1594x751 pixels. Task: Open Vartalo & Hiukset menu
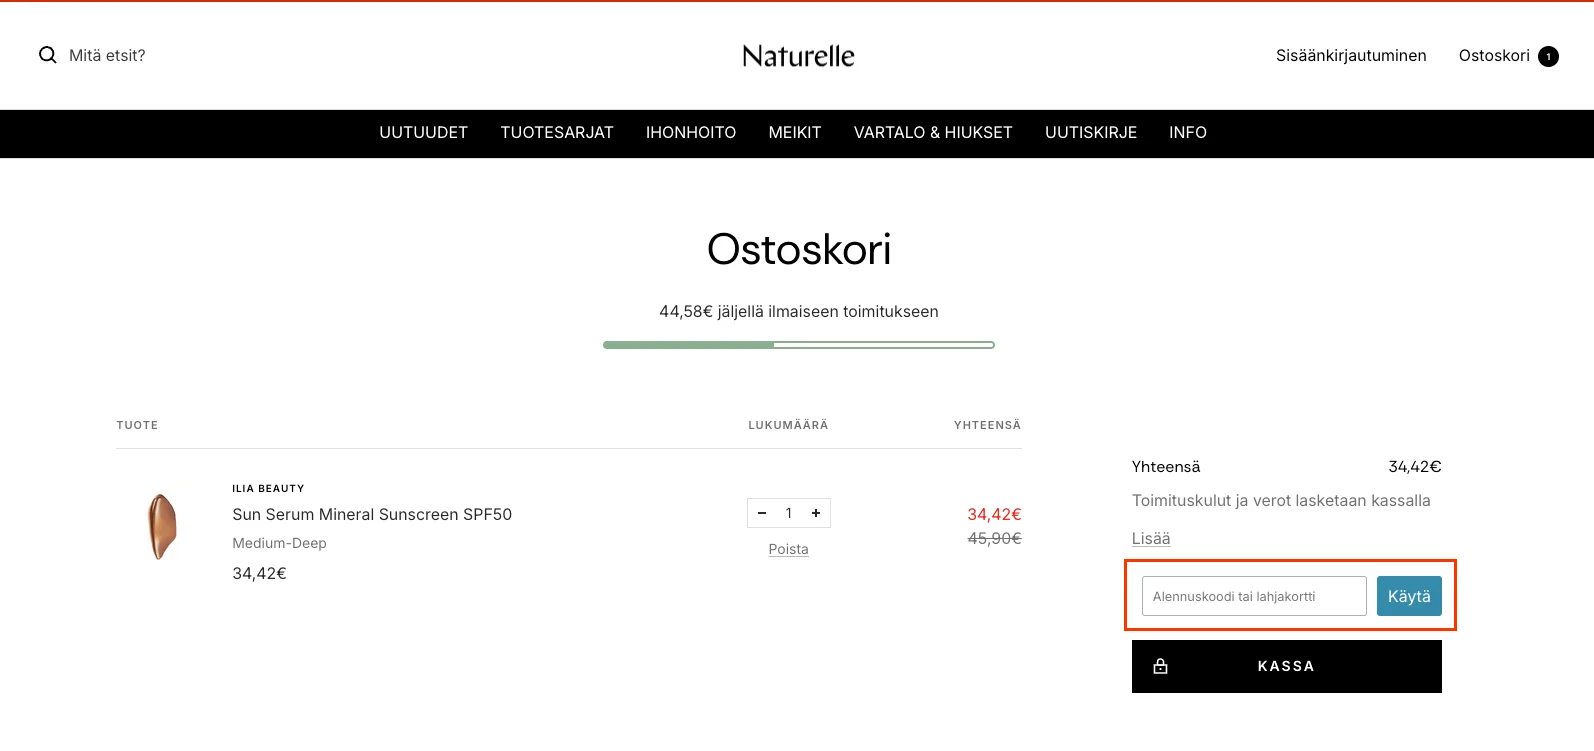(933, 133)
